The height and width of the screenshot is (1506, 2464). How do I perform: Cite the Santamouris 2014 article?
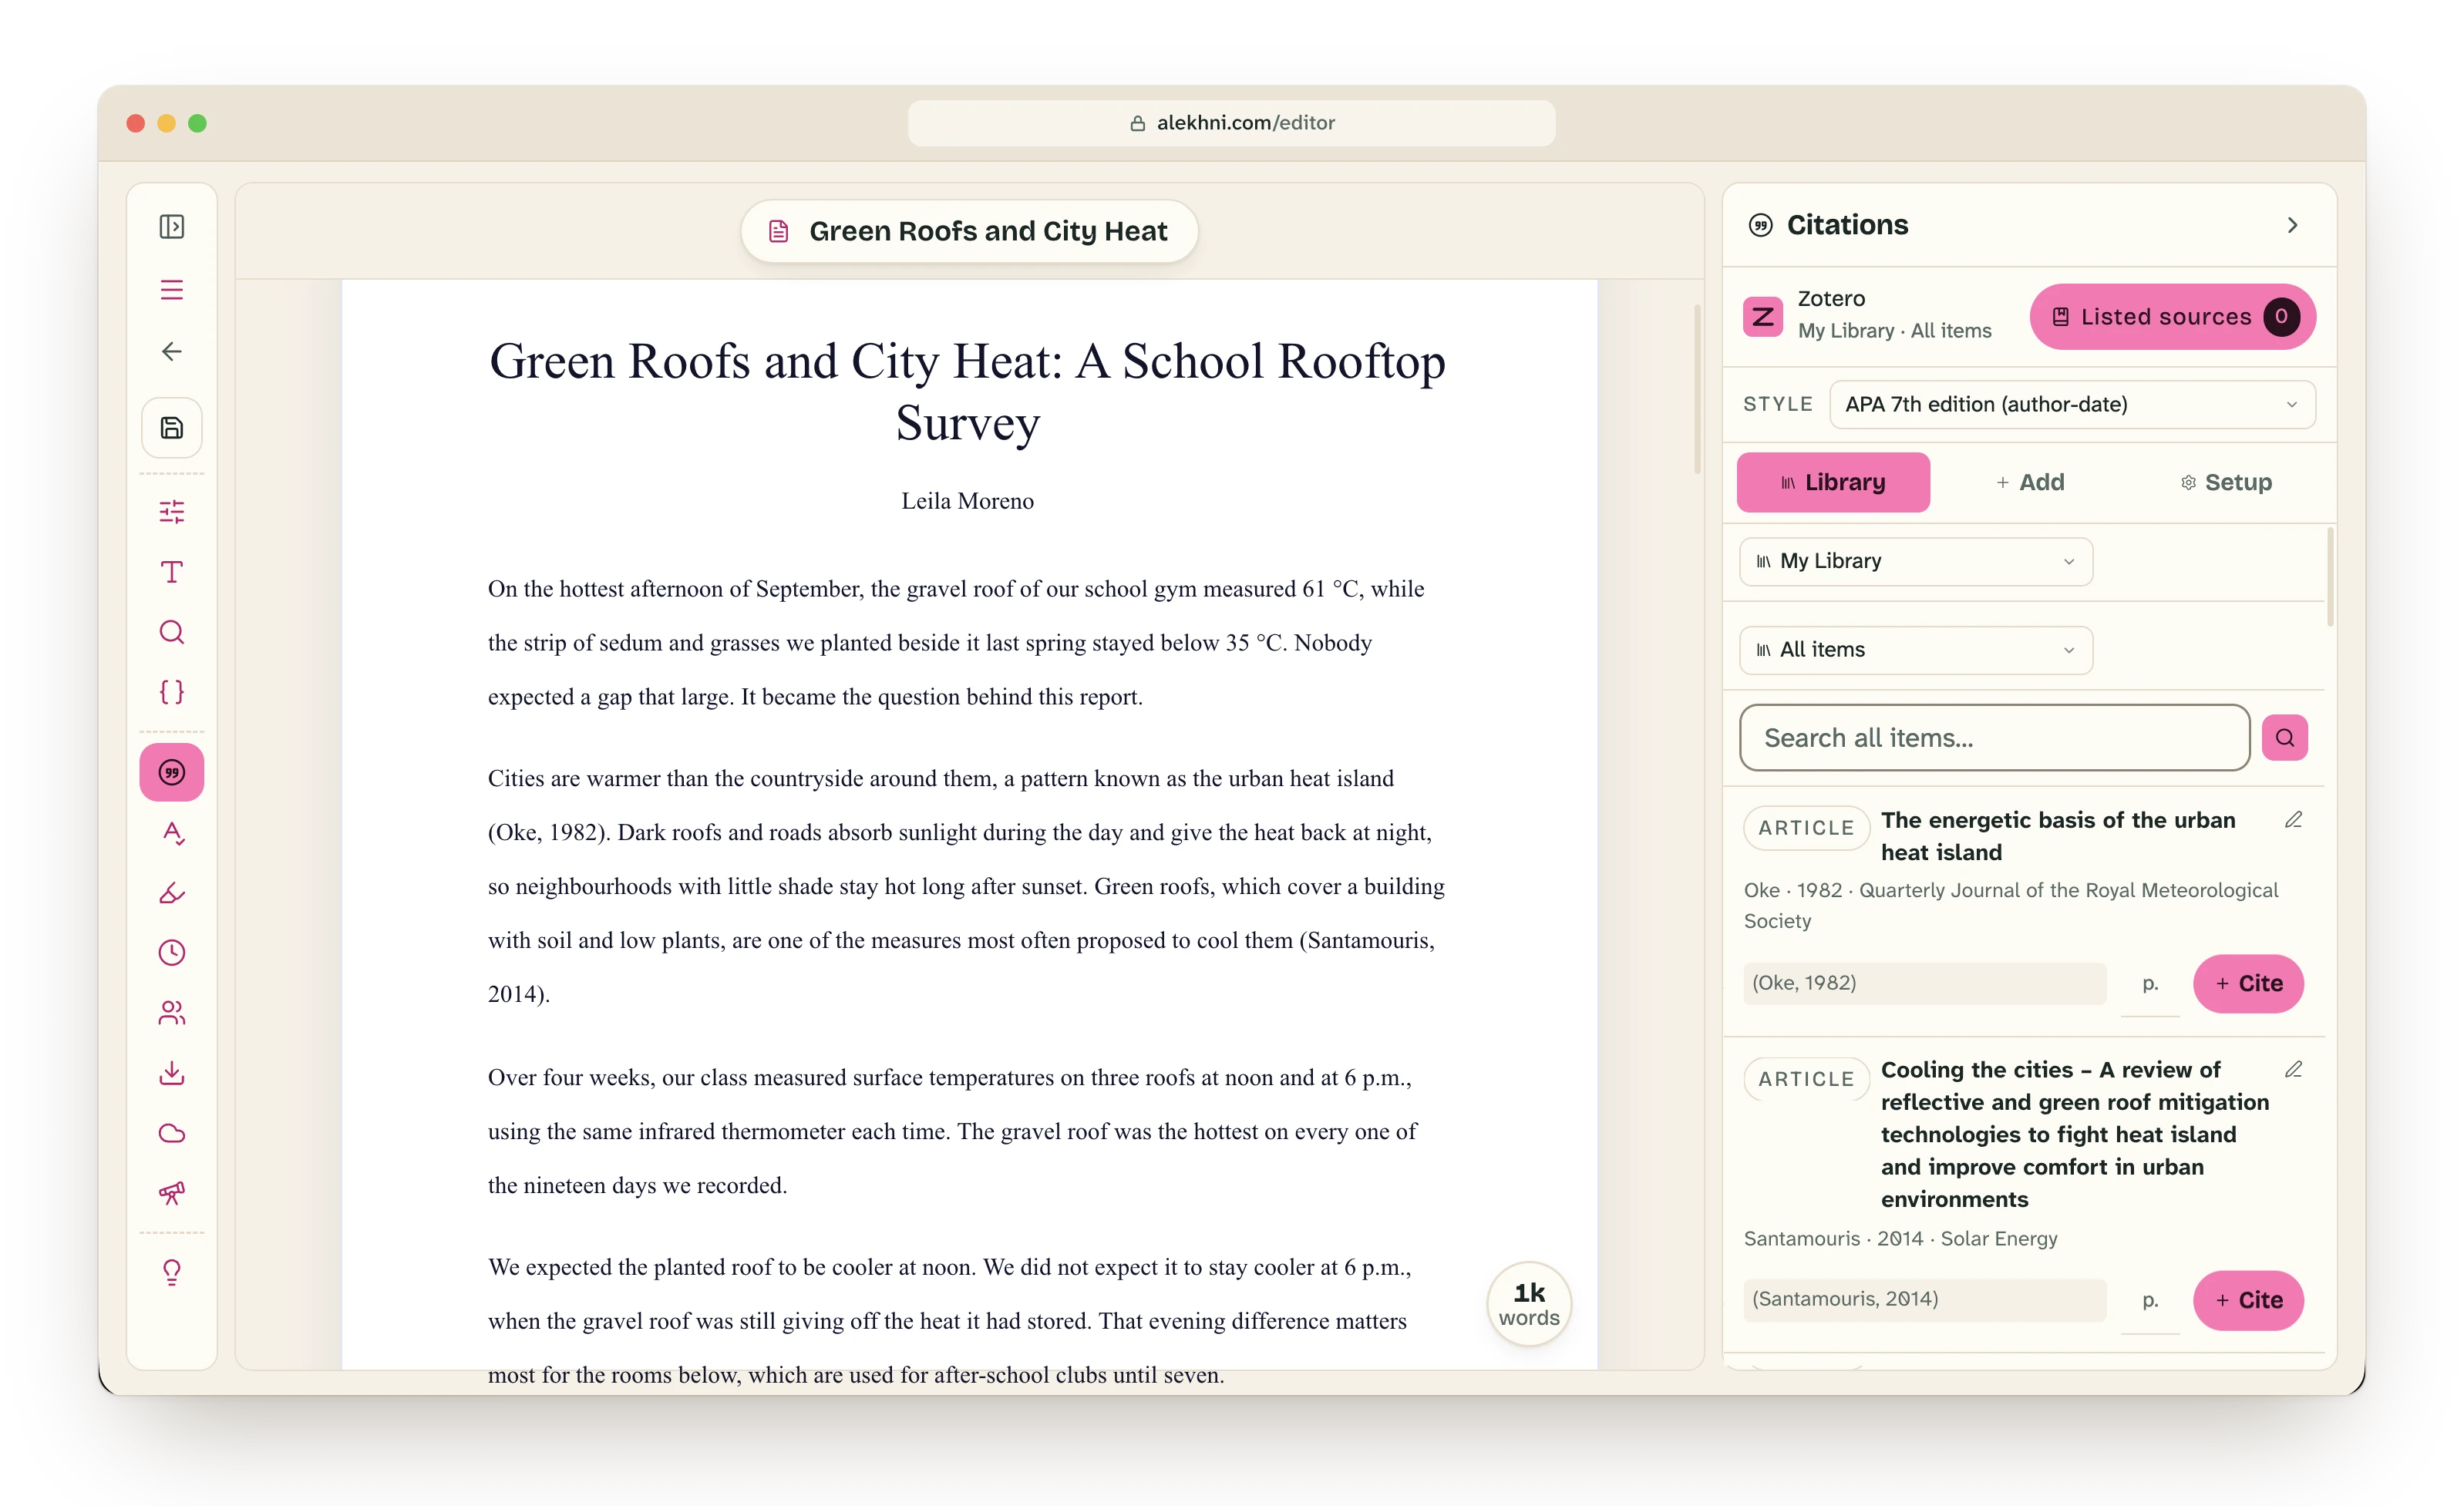[2248, 1301]
